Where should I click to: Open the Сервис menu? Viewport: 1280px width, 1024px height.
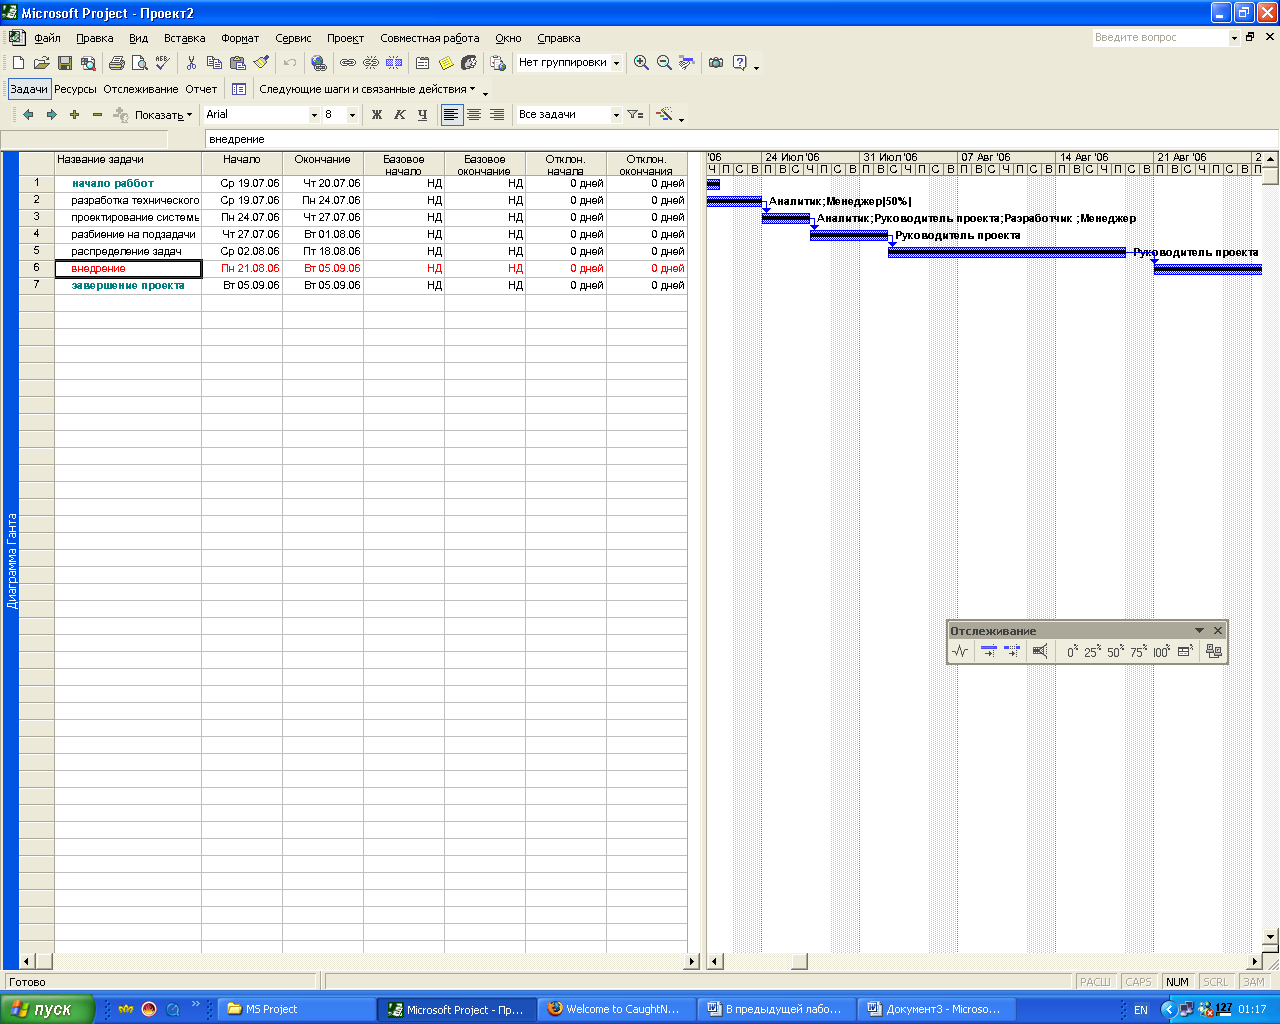click(293, 38)
